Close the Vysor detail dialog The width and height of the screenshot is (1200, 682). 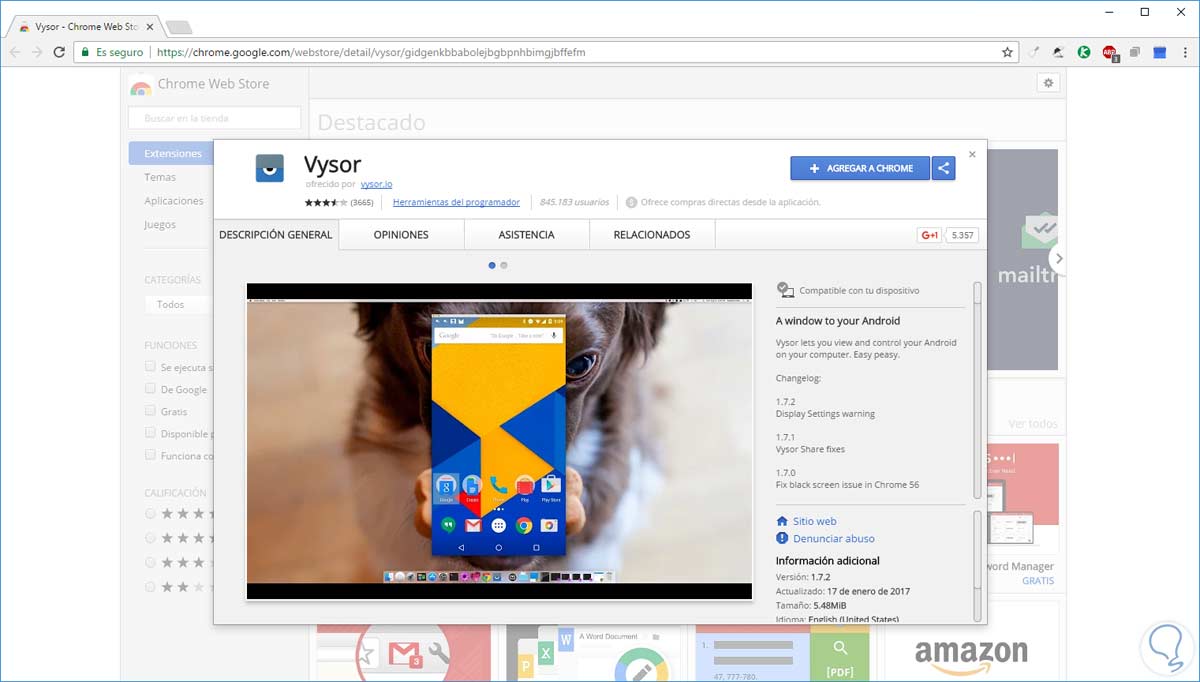[x=972, y=154]
